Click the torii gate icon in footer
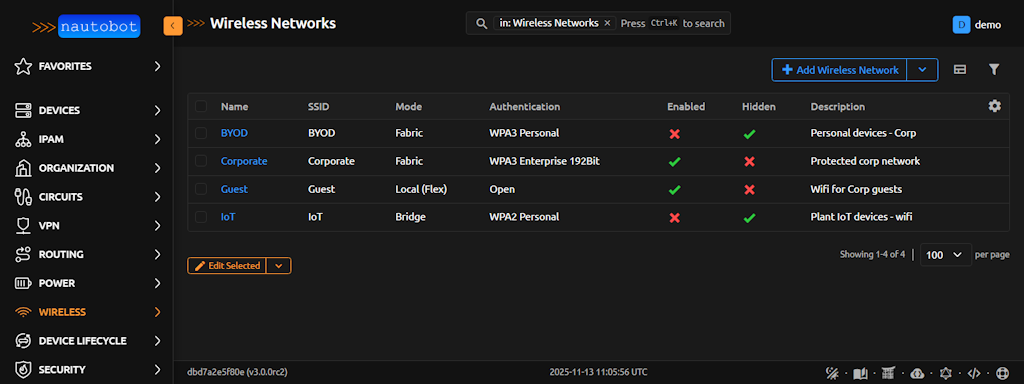The image size is (1024, 384). coord(888,374)
